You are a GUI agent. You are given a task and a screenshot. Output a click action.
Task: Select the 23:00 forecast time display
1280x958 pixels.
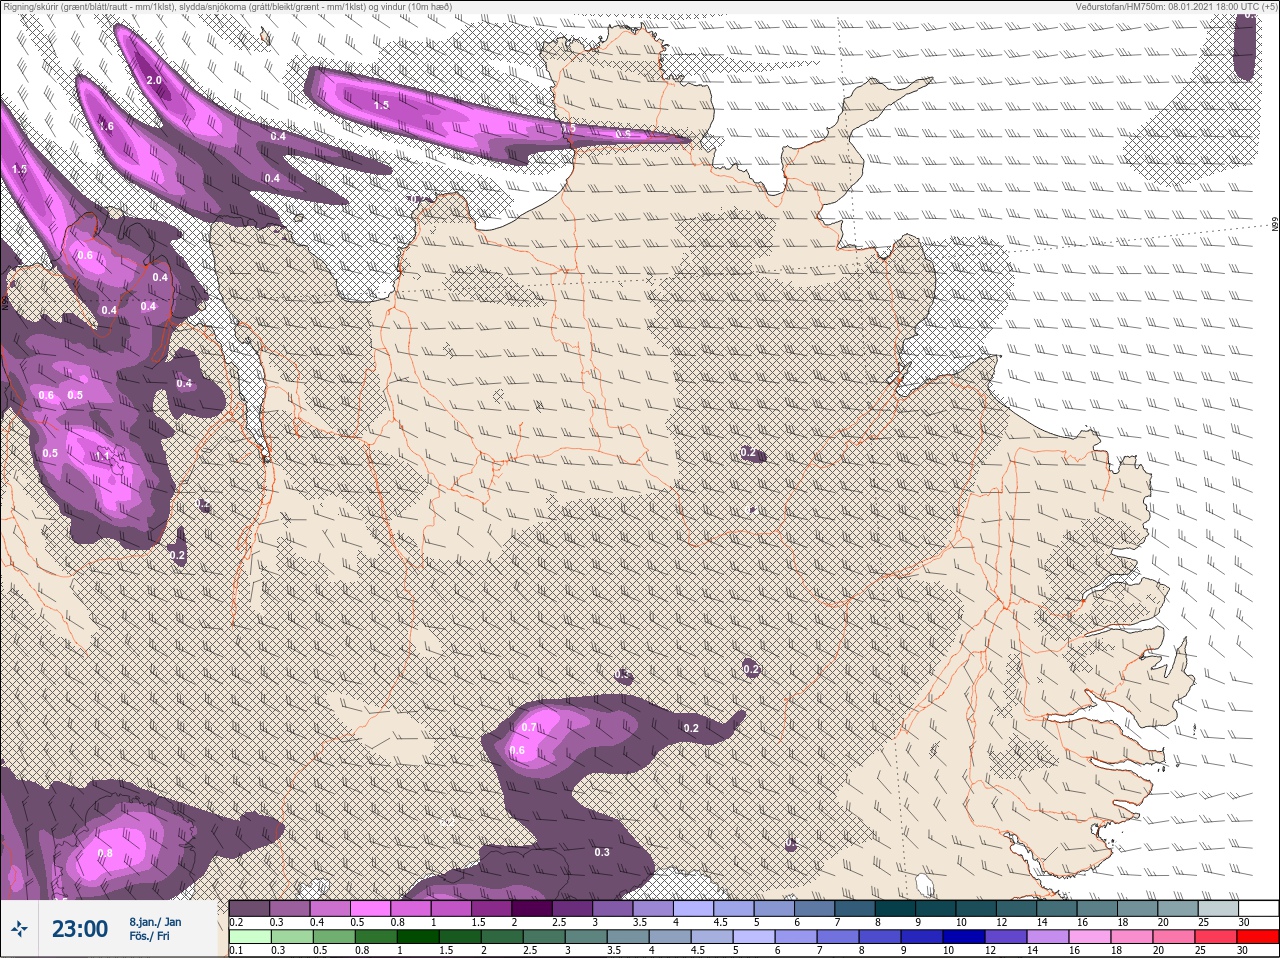tap(80, 930)
